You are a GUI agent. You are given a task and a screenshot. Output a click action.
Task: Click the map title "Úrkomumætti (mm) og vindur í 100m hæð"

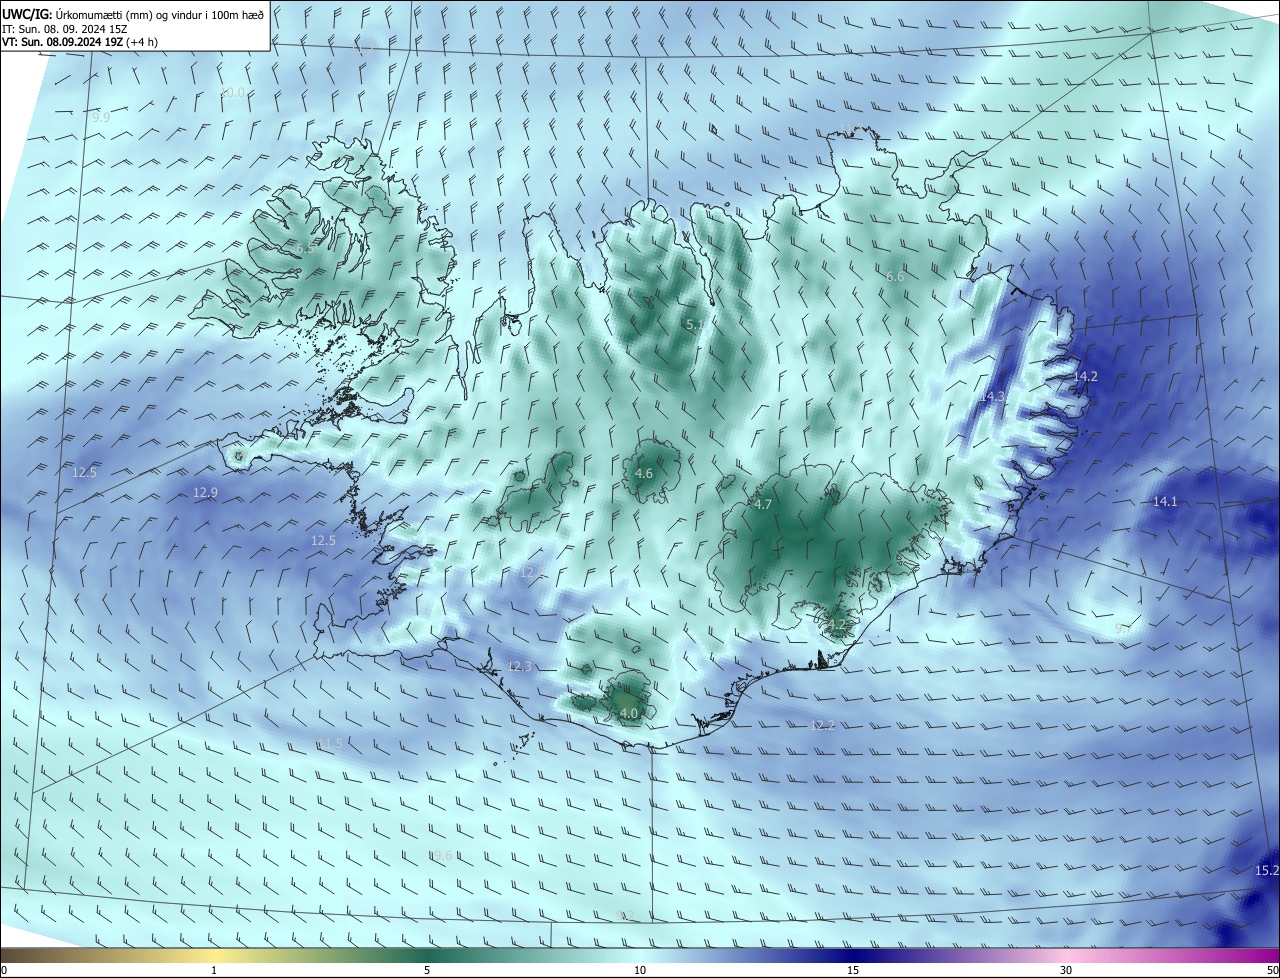pyautogui.click(x=160, y=15)
